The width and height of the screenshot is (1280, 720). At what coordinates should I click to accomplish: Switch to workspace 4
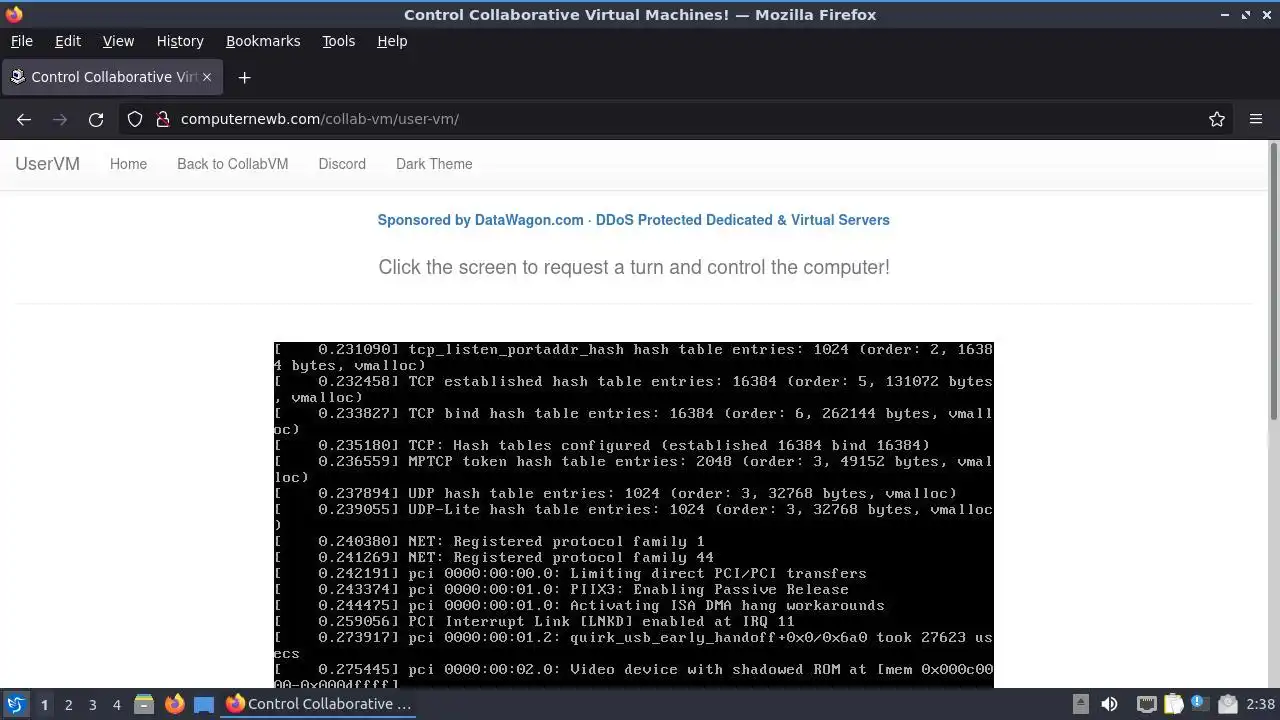[116, 704]
